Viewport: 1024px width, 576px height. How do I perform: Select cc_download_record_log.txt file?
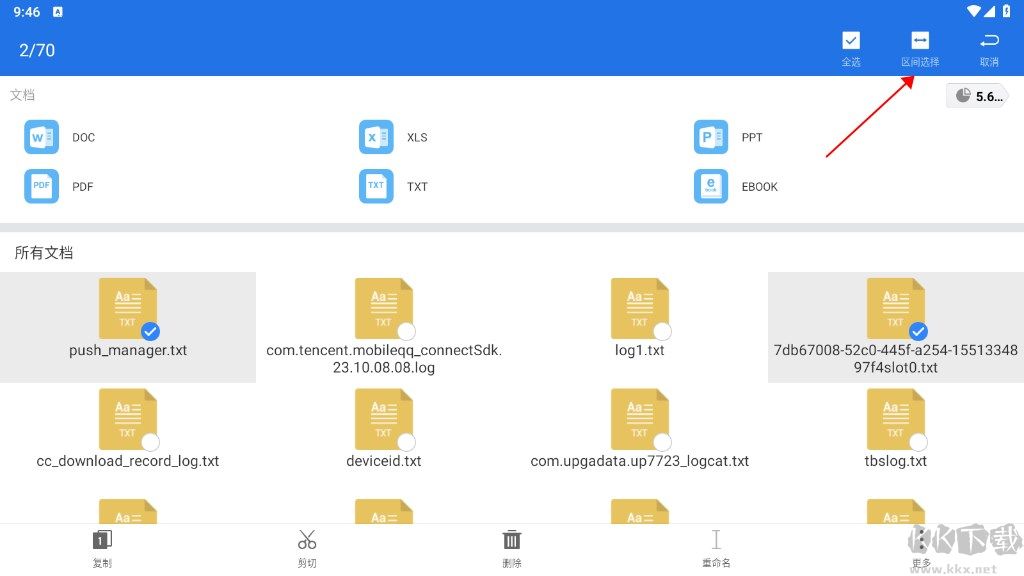click(x=150, y=442)
